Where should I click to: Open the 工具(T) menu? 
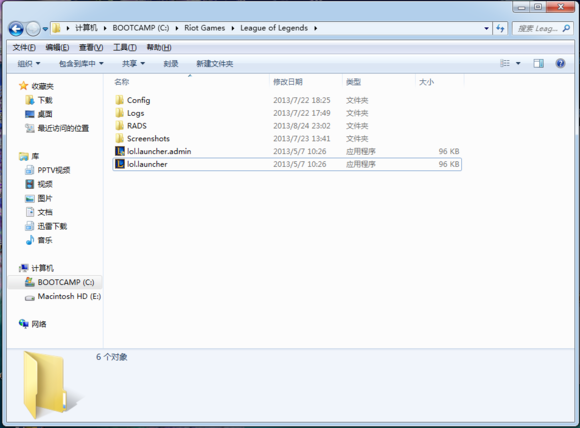125,47
